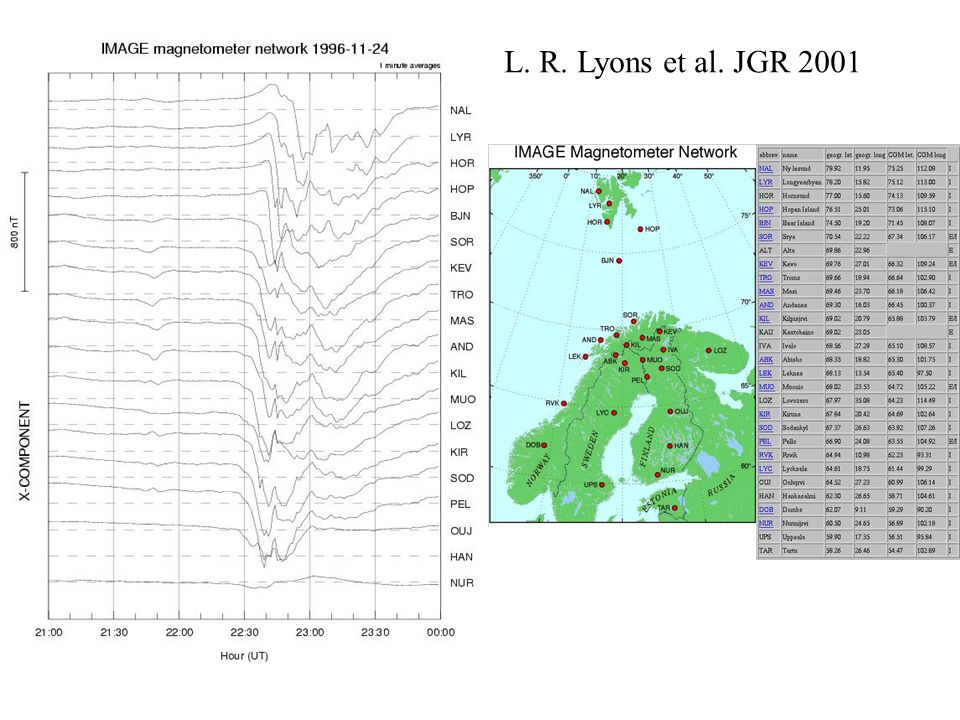
Task: Follow the ABK link in station table
Action: pos(766,359)
